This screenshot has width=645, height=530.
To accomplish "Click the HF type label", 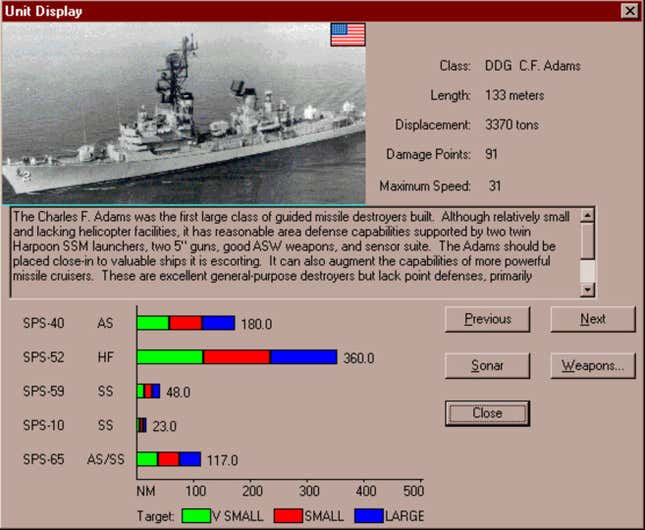I will click(x=106, y=357).
